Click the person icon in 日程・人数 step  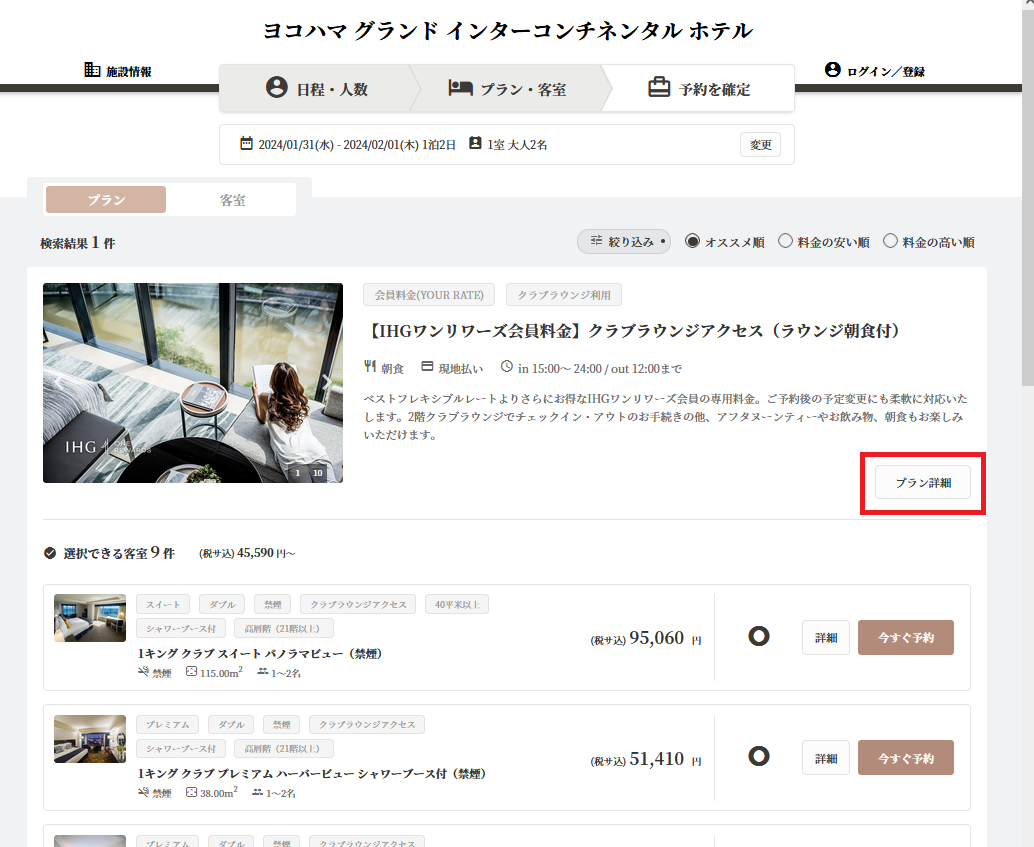pos(277,87)
